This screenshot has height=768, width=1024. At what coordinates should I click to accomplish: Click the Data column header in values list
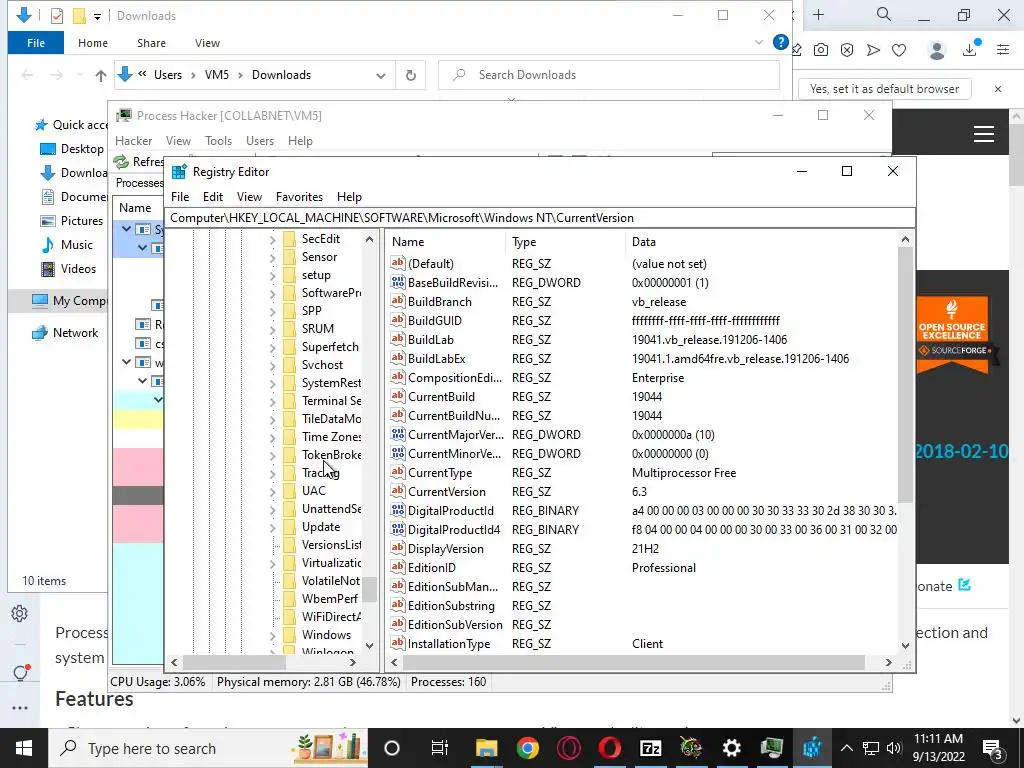point(761,242)
